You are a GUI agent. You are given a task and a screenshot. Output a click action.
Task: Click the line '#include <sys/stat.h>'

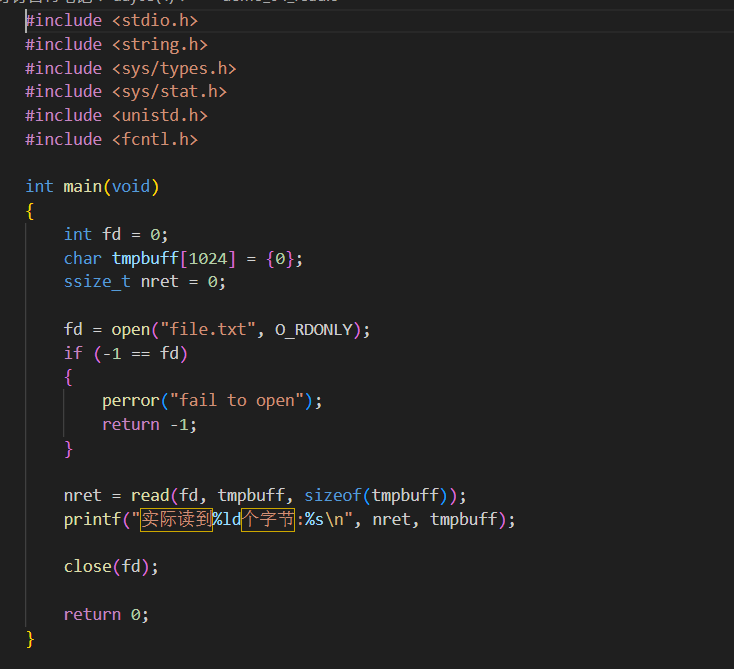tap(126, 91)
